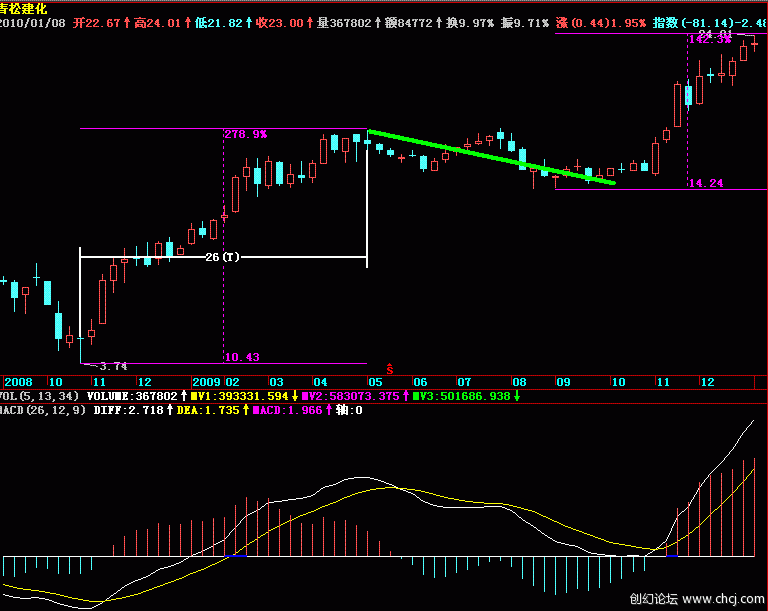Click the 2009 year marker on timeline
768x611 pixels.
(205, 382)
